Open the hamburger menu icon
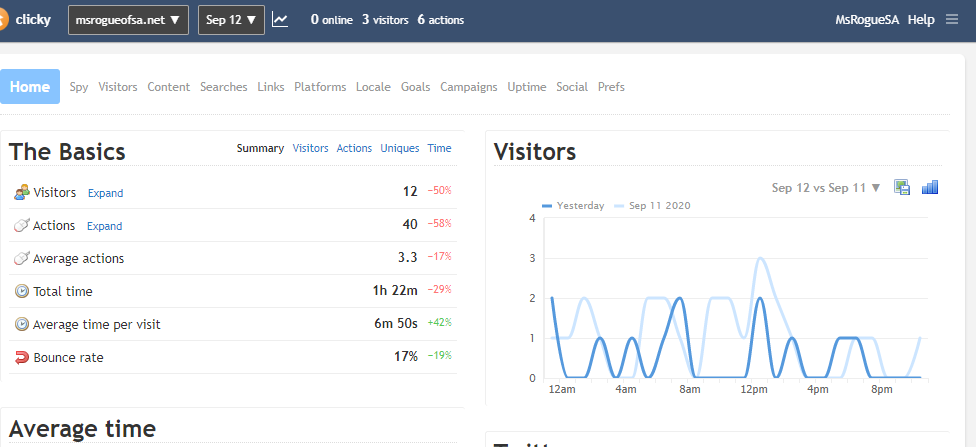The width and height of the screenshot is (976, 447). 951,20
